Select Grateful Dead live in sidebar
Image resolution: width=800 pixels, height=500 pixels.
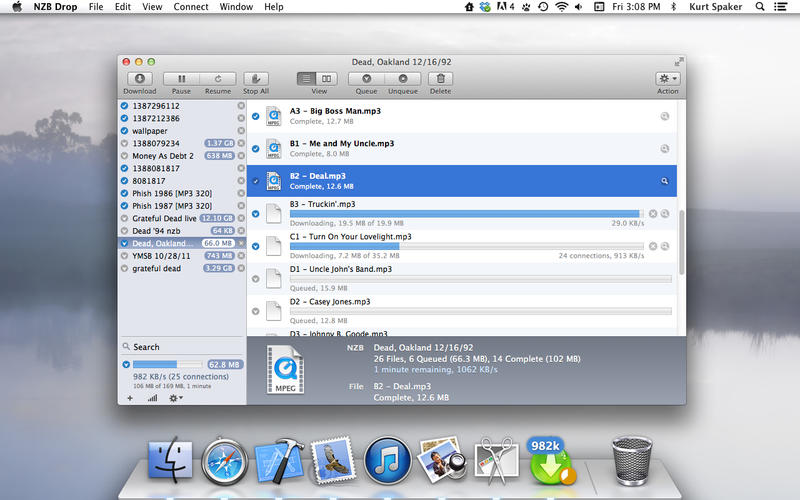(x=165, y=218)
